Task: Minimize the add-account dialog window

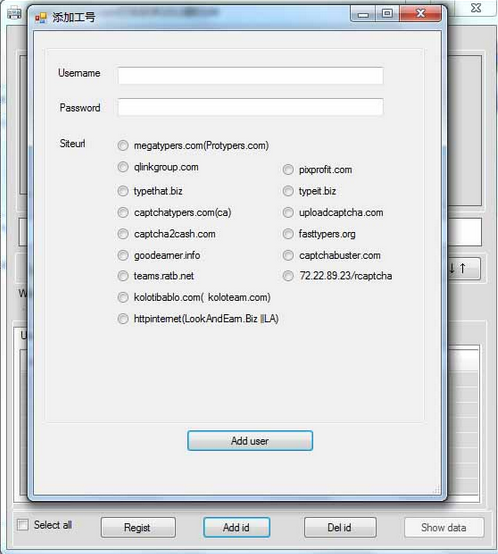Action: click(363, 14)
